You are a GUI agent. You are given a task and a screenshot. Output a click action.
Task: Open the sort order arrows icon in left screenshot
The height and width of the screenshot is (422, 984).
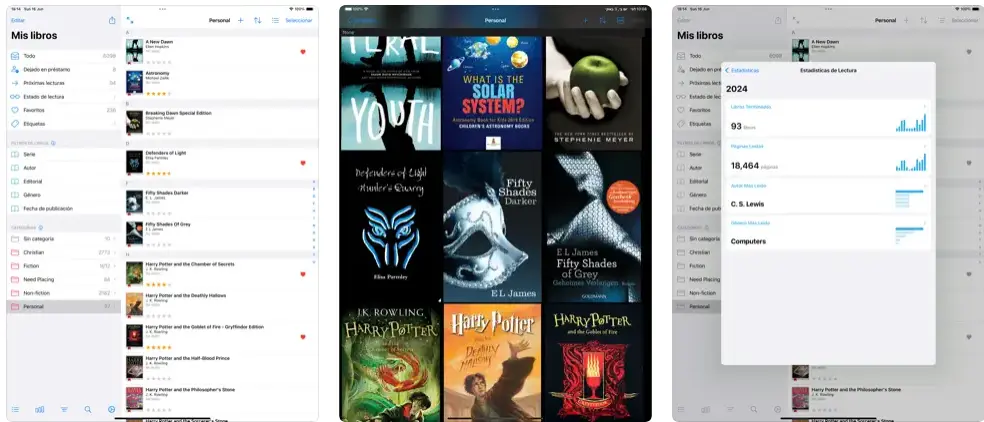pyautogui.click(x=257, y=20)
